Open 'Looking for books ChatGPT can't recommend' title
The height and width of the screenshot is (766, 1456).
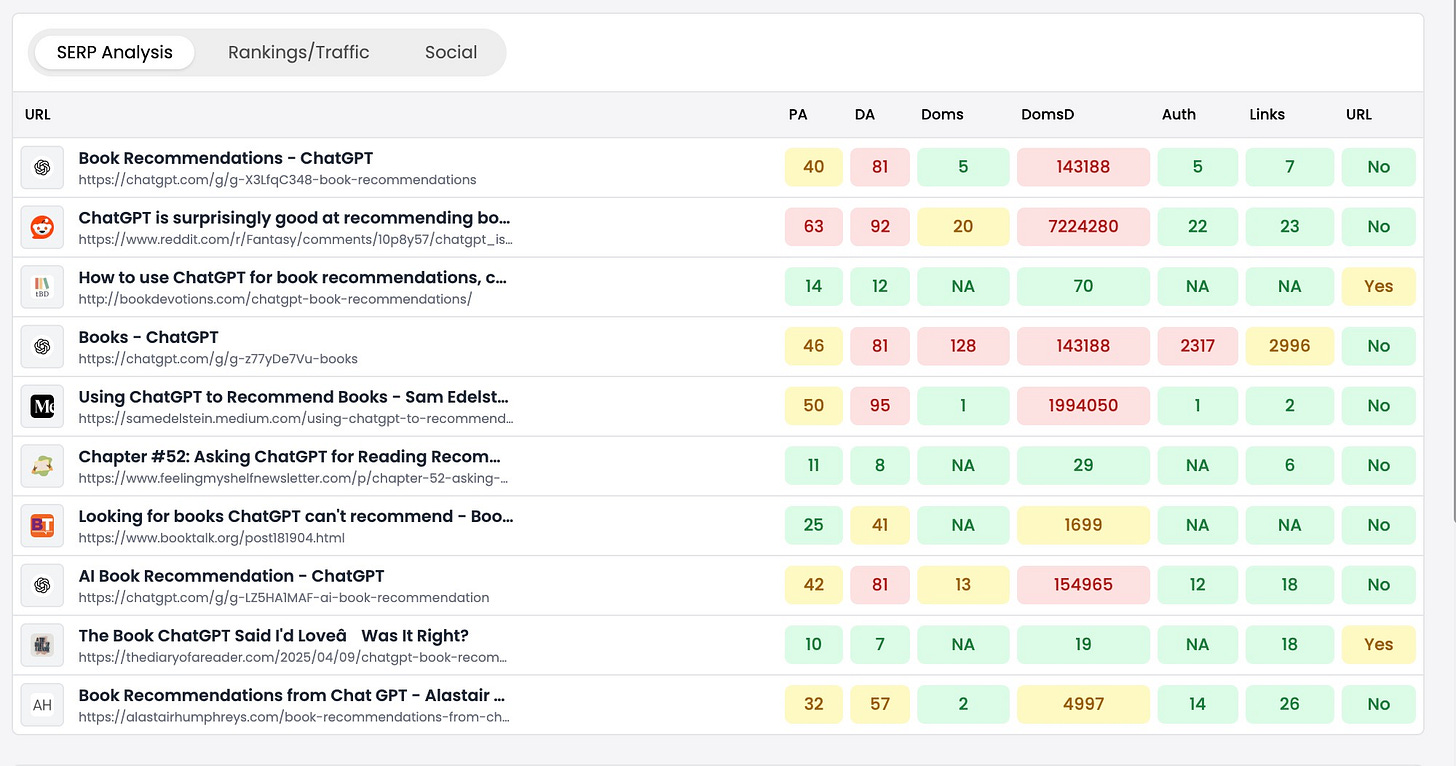pos(296,516)
